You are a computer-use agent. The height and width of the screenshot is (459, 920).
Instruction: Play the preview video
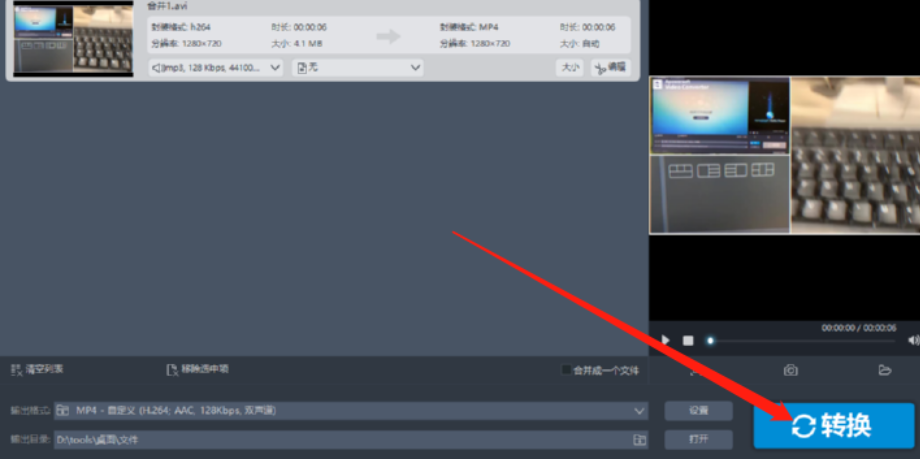665,340
